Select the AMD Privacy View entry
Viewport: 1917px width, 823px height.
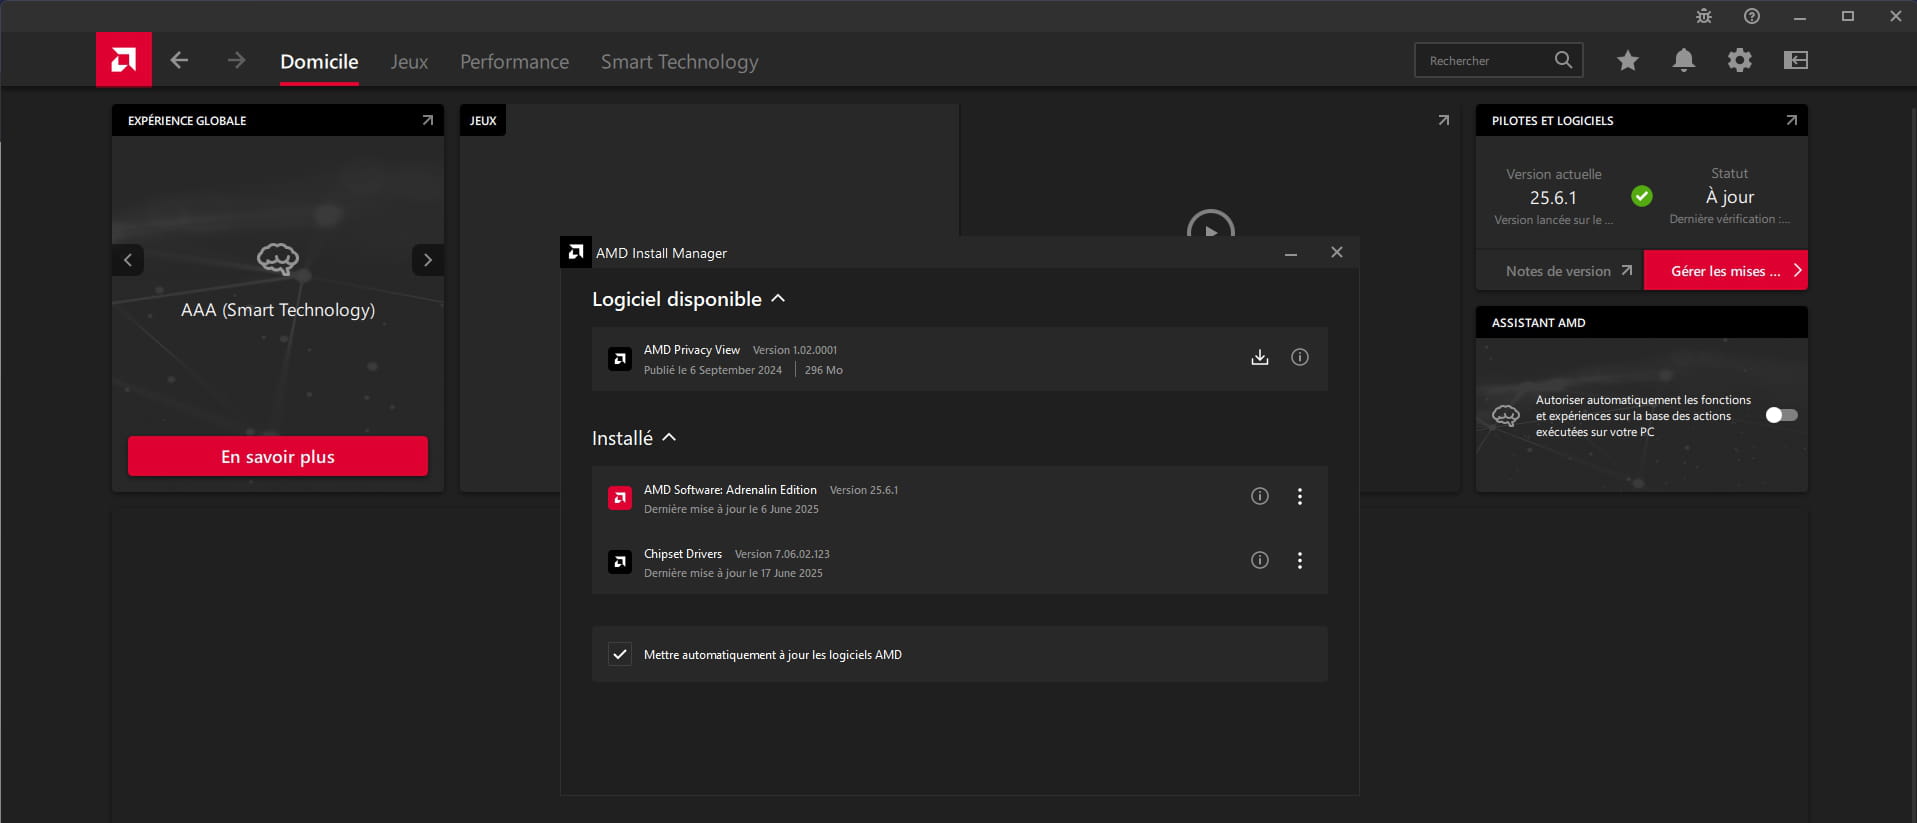[x=960, y=359]
